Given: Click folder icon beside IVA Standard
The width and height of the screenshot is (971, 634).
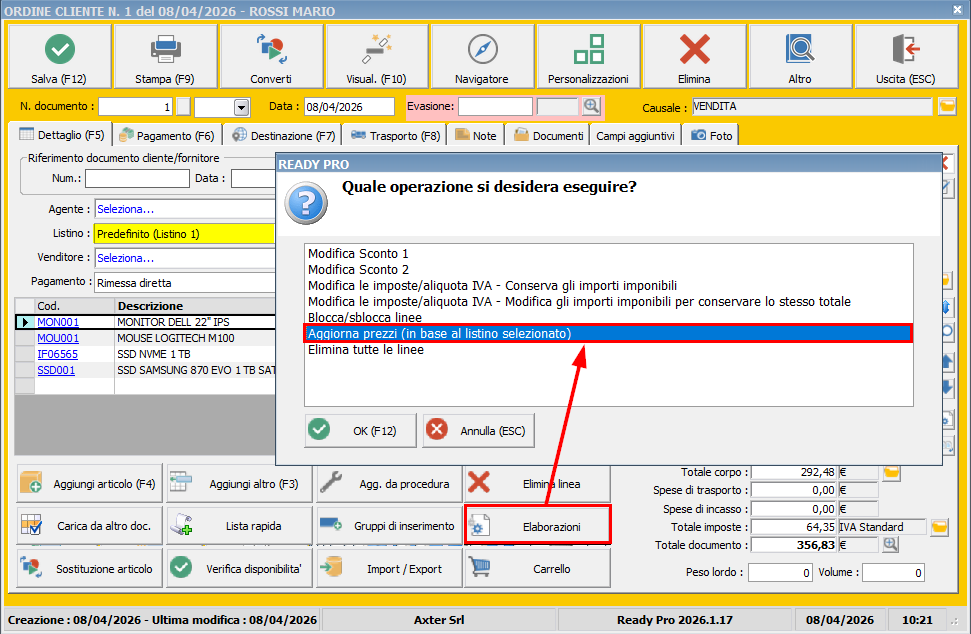Looking at the screenshot, I should tap(939, 527).
